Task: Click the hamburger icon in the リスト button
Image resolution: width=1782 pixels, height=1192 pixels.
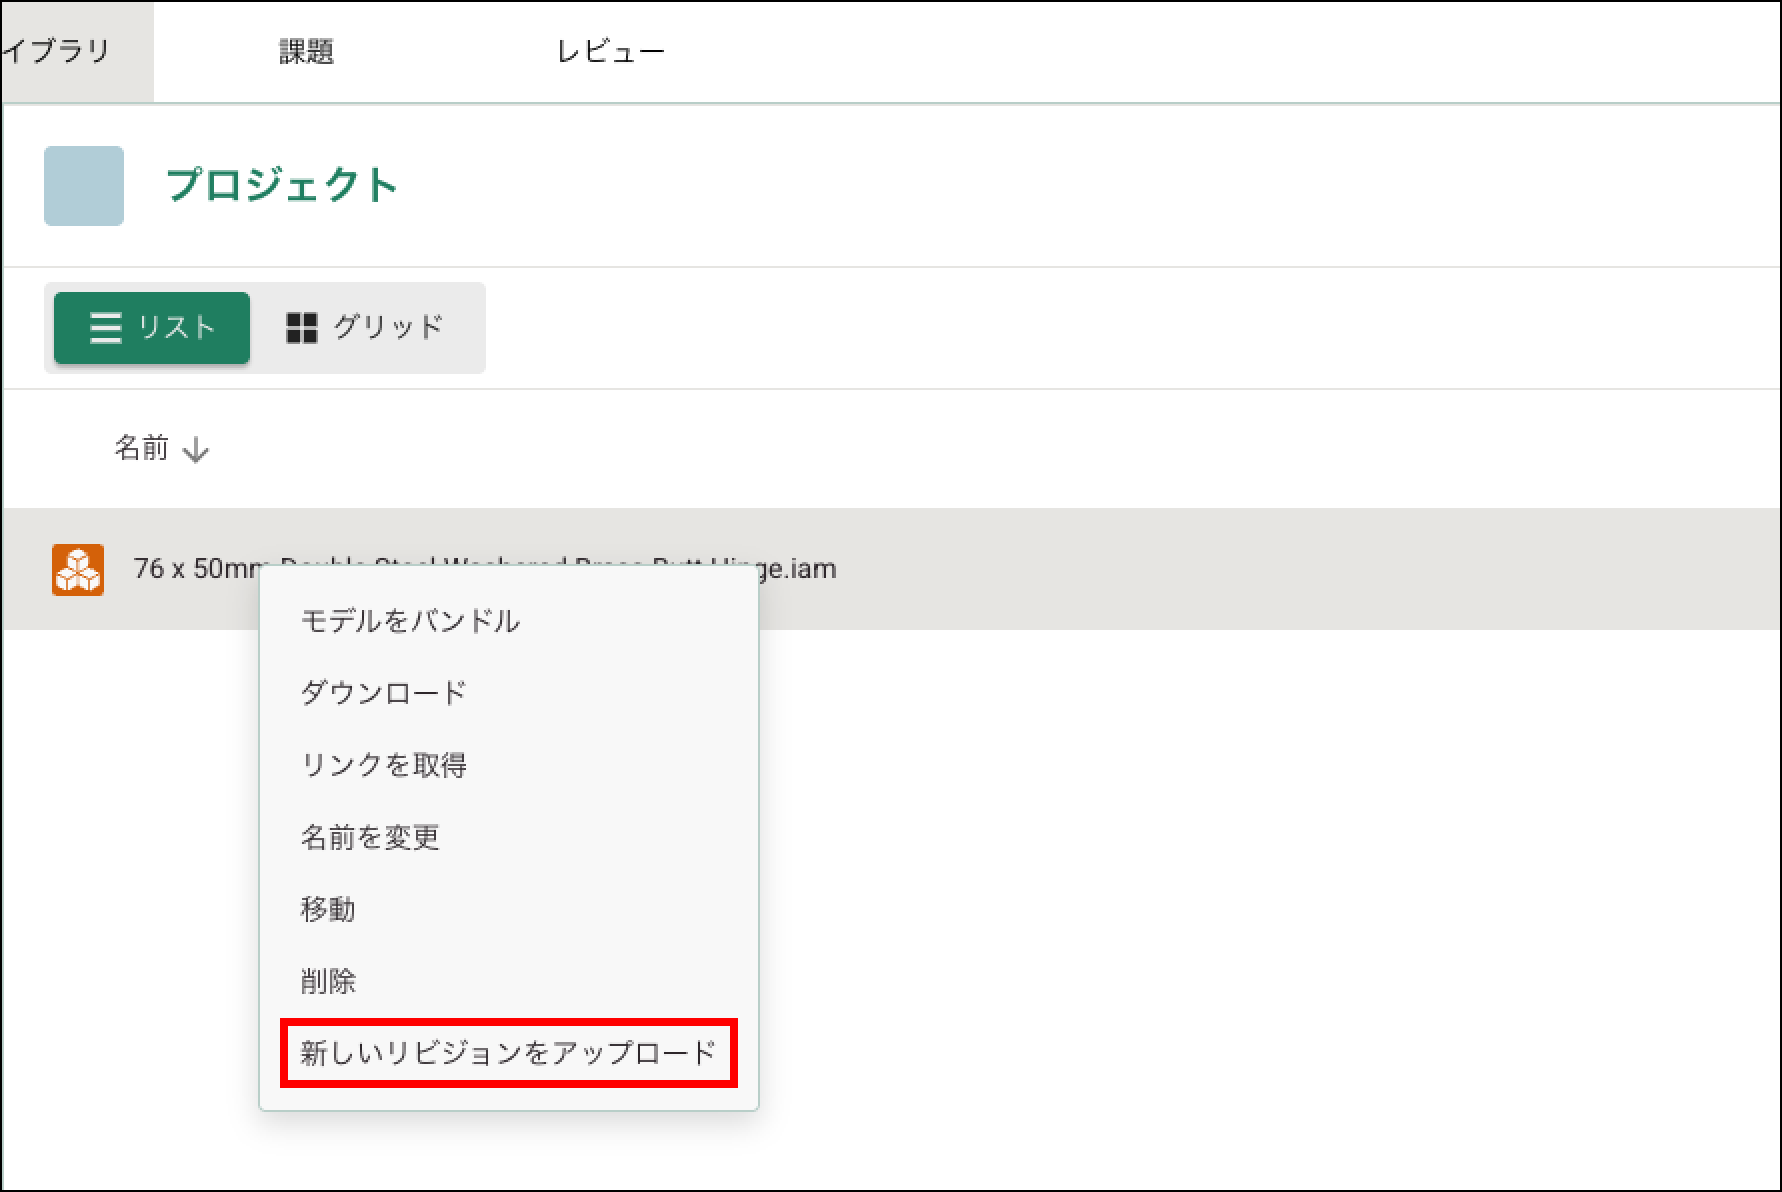Action: pyautogui.click(x=105, y=328)
